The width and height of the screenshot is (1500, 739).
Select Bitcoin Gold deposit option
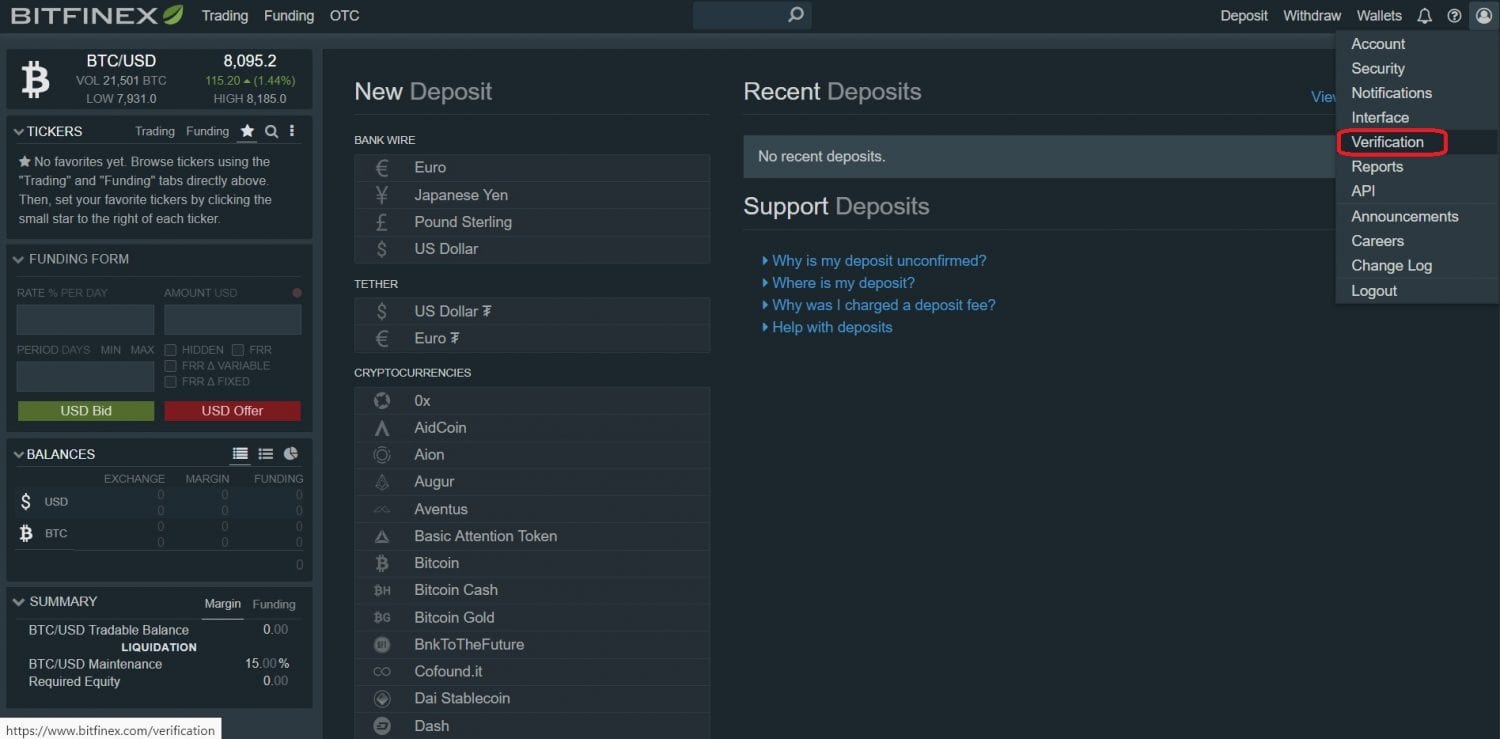pos(532,618)
